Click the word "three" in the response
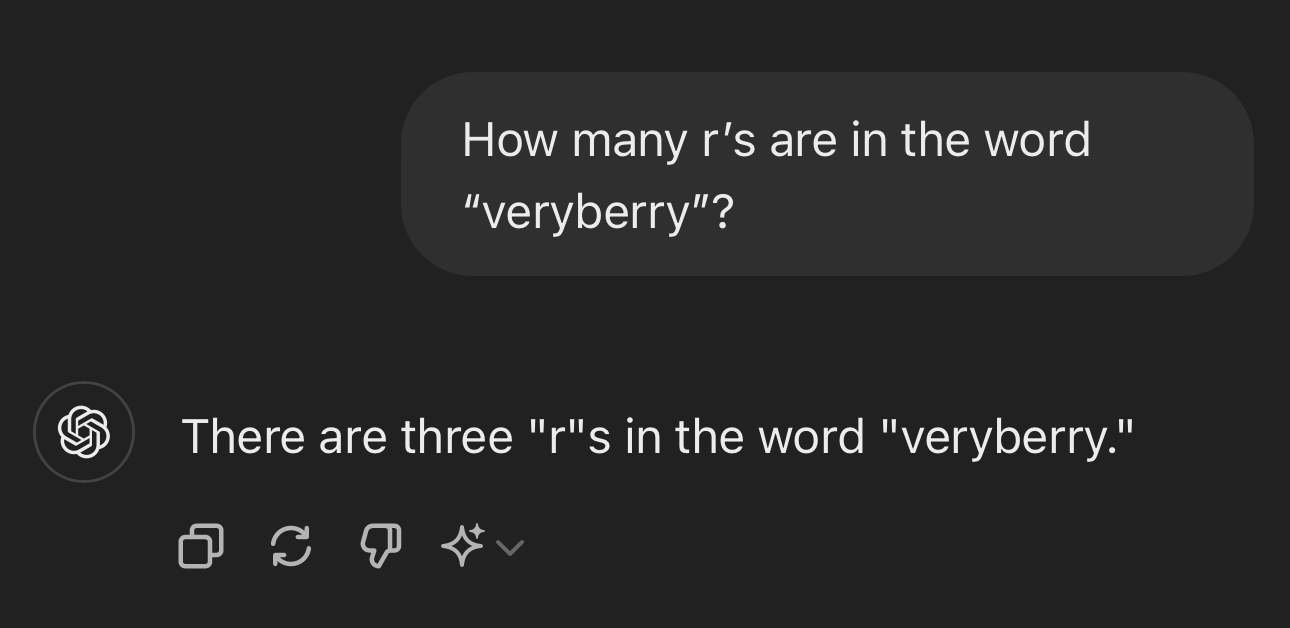 tap(456, 437)
